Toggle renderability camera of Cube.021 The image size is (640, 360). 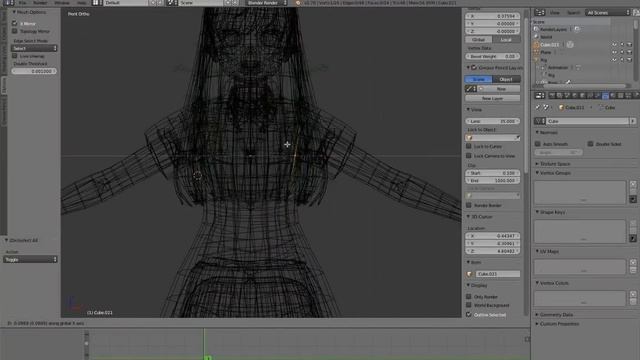pyautogui.click(x=629, y=44)
